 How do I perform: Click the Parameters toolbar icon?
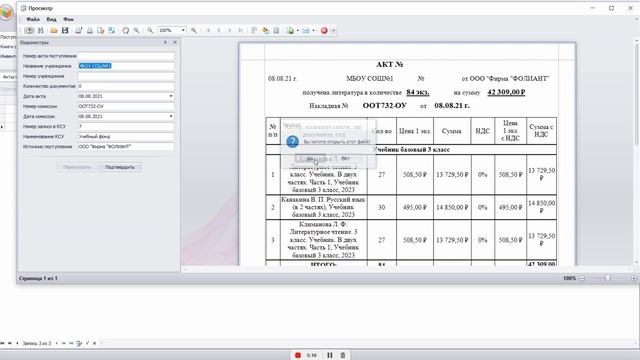coord(29,30)
